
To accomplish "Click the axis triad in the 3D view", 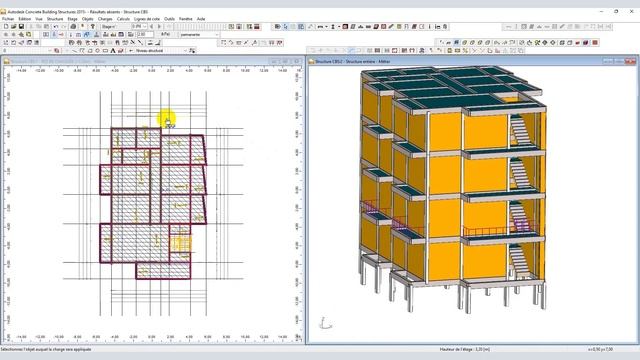I will click(x=325, y=323).
